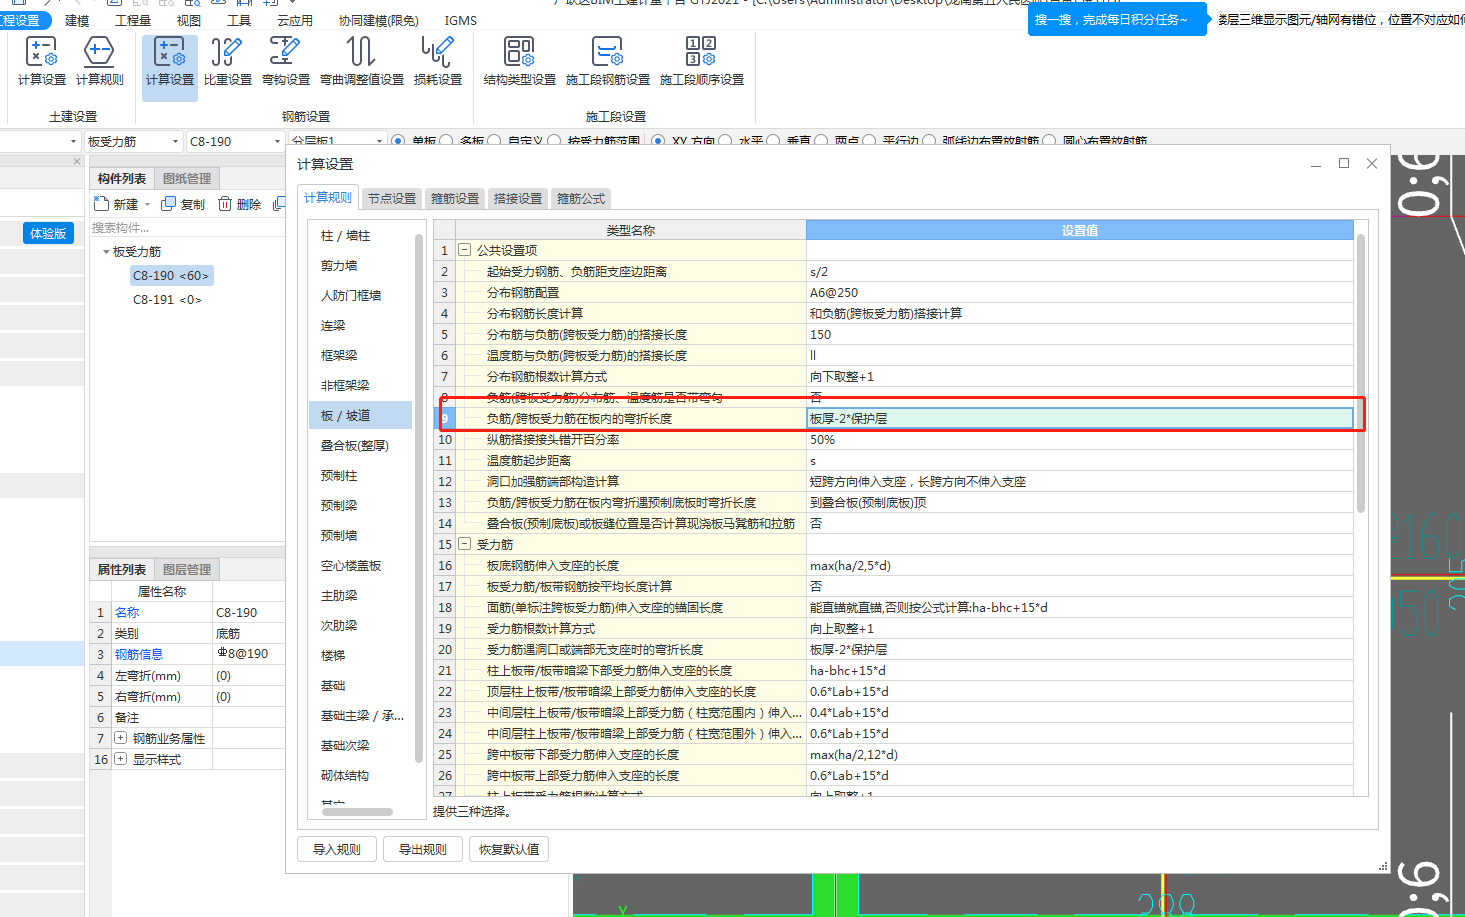
Task: Click the category list horizontal scrollbar
Action: tap(357, 812)
